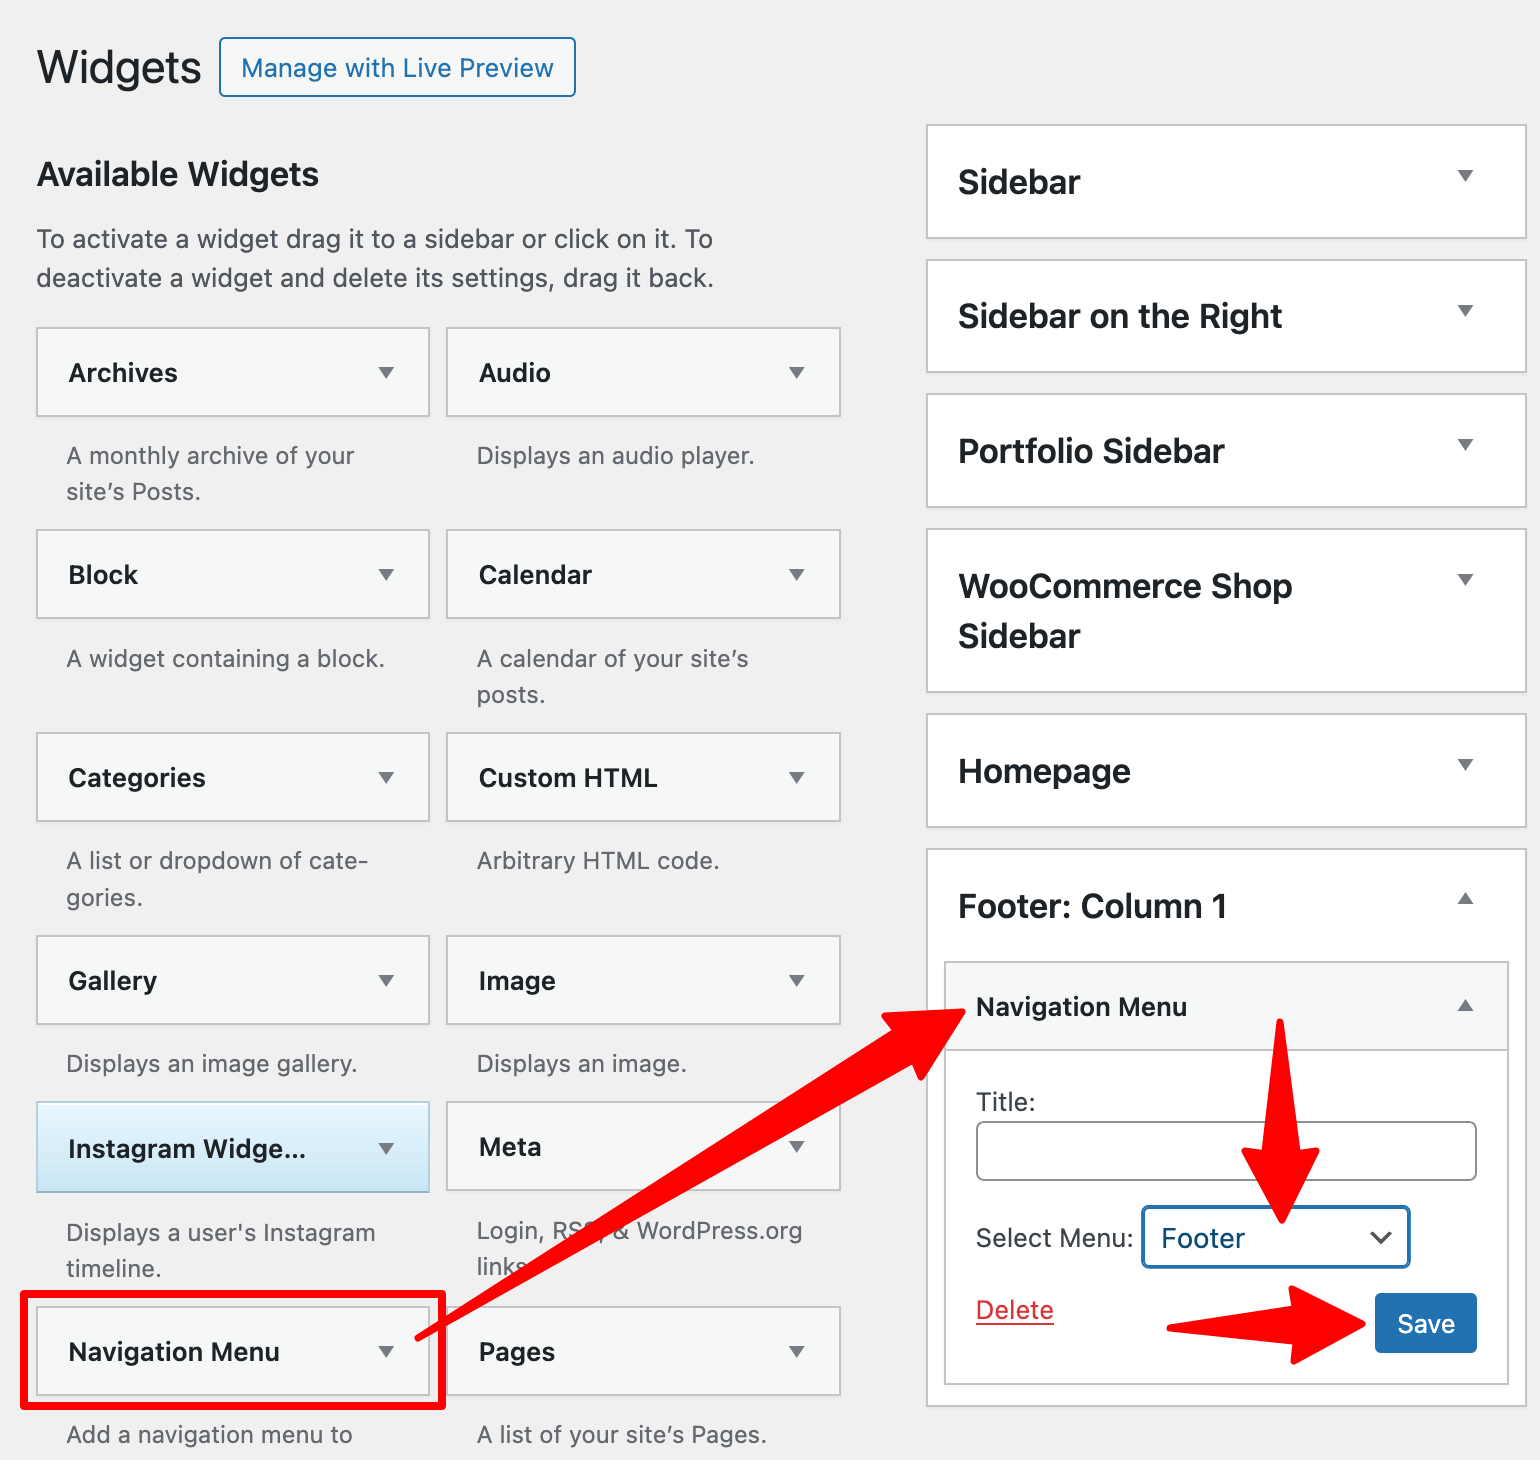Save the Navigation Menu widget settings
The width and height of the screenshot is (1540, 1460).
point(1425,1322)
